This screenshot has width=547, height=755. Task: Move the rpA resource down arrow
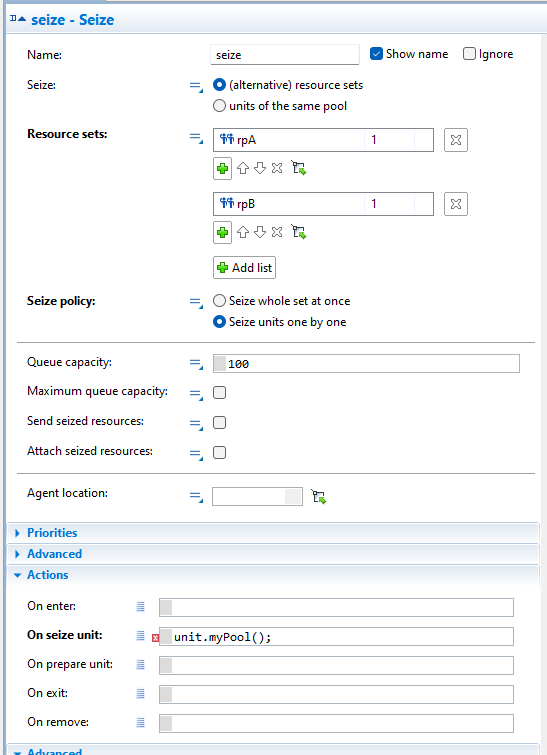tap(260, 169)
